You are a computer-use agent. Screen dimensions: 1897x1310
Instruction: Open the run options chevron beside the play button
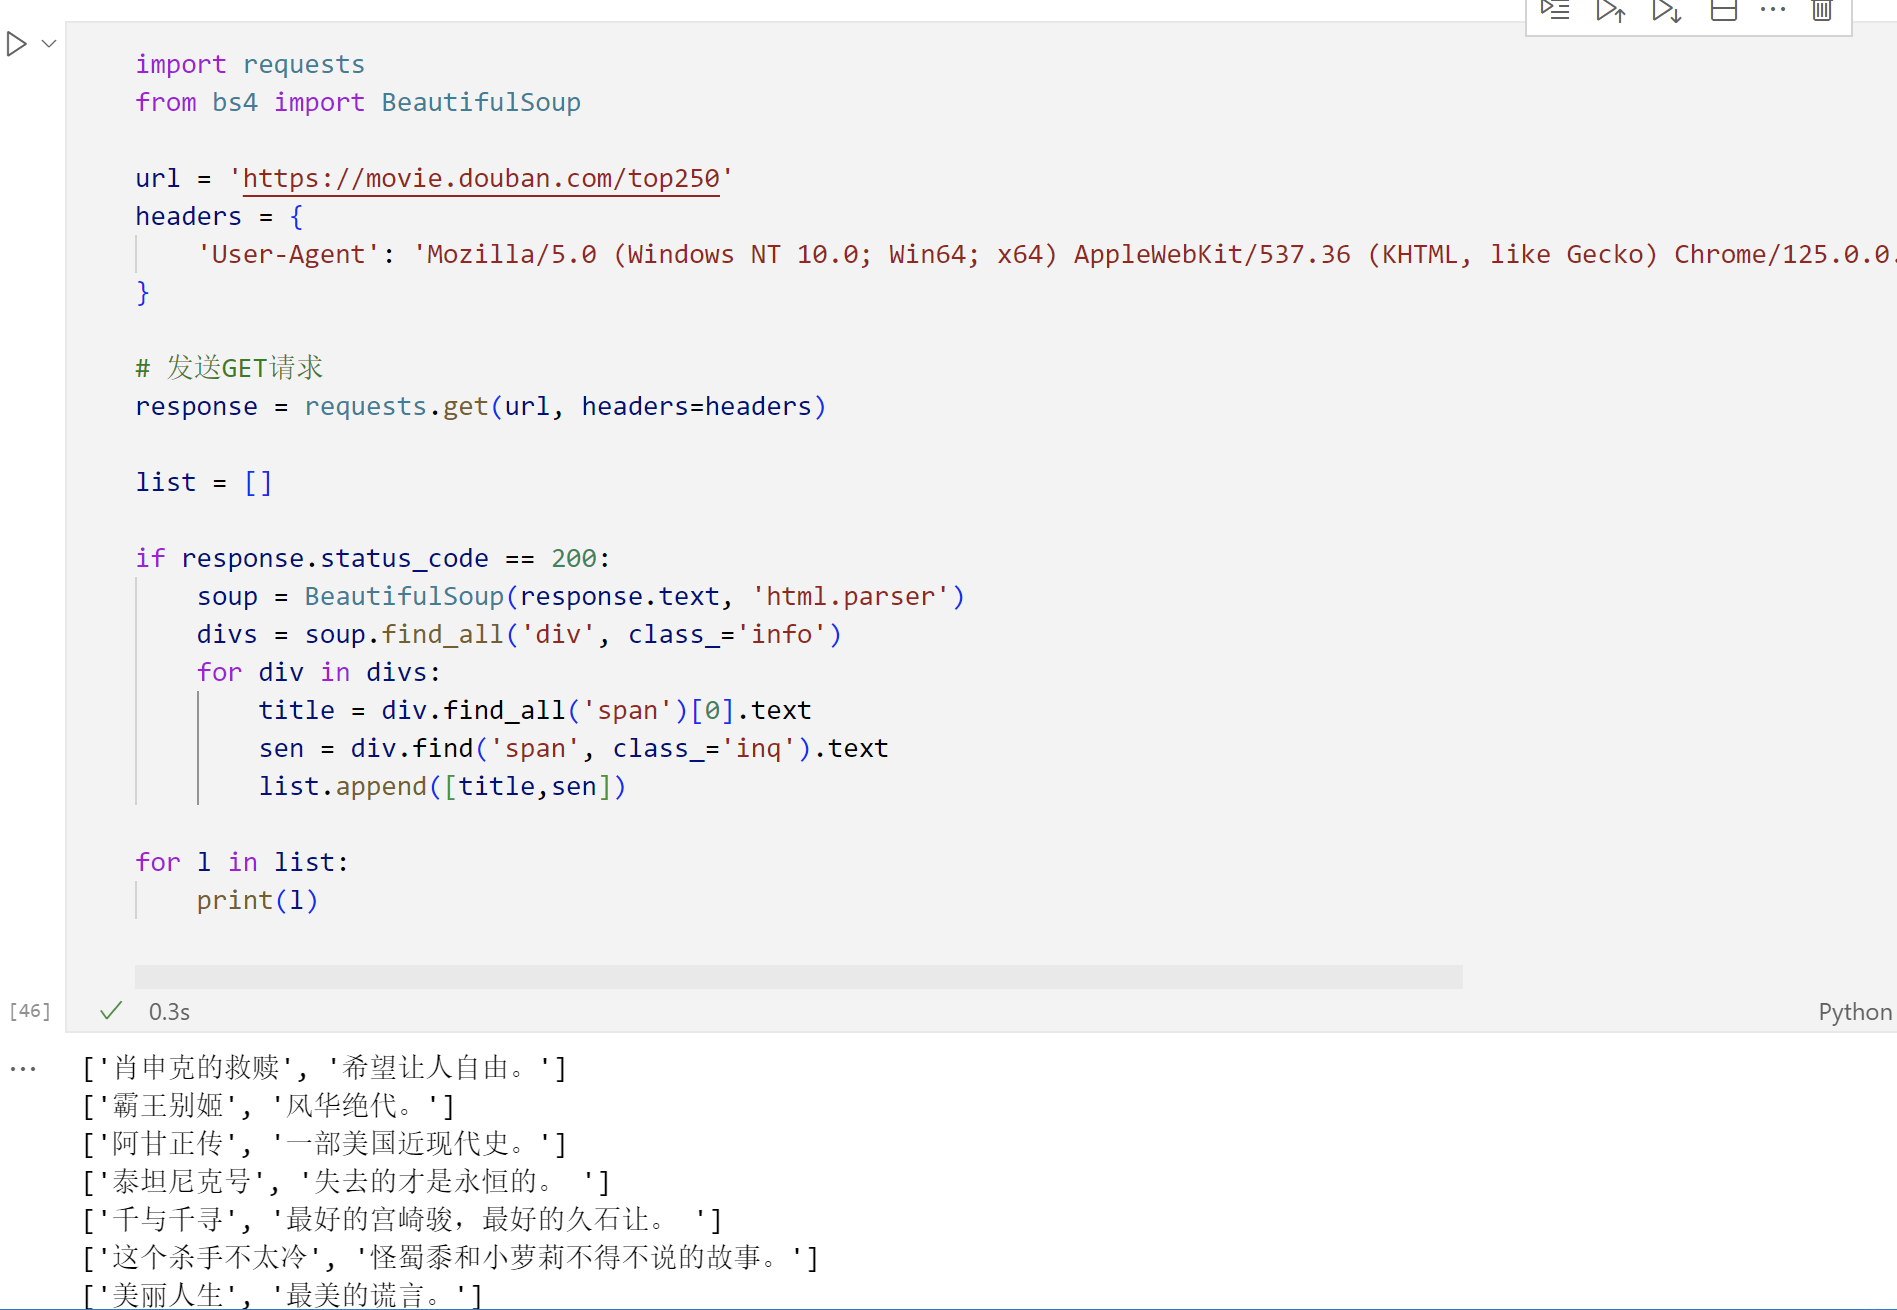47,43
